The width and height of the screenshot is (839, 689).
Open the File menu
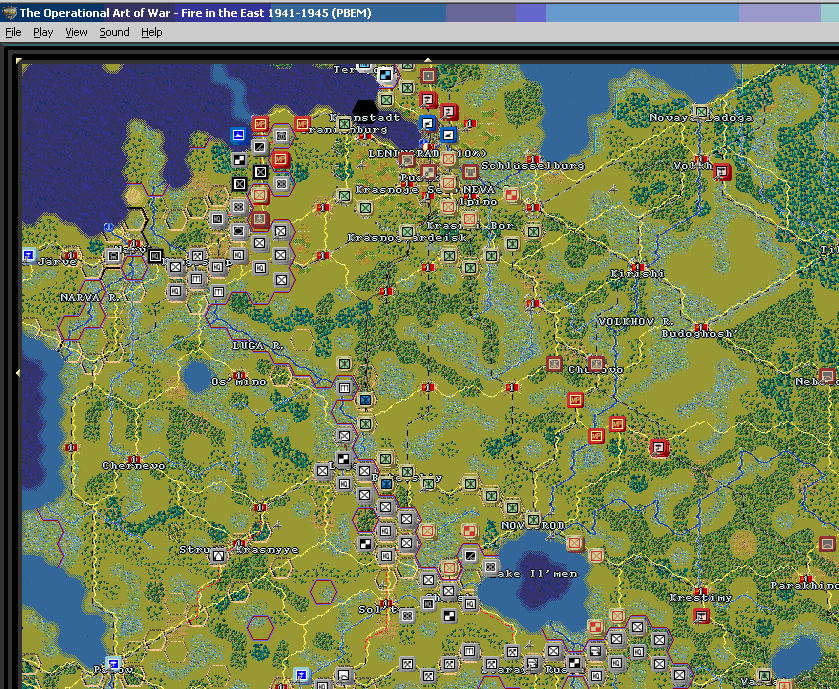[13, 32]
